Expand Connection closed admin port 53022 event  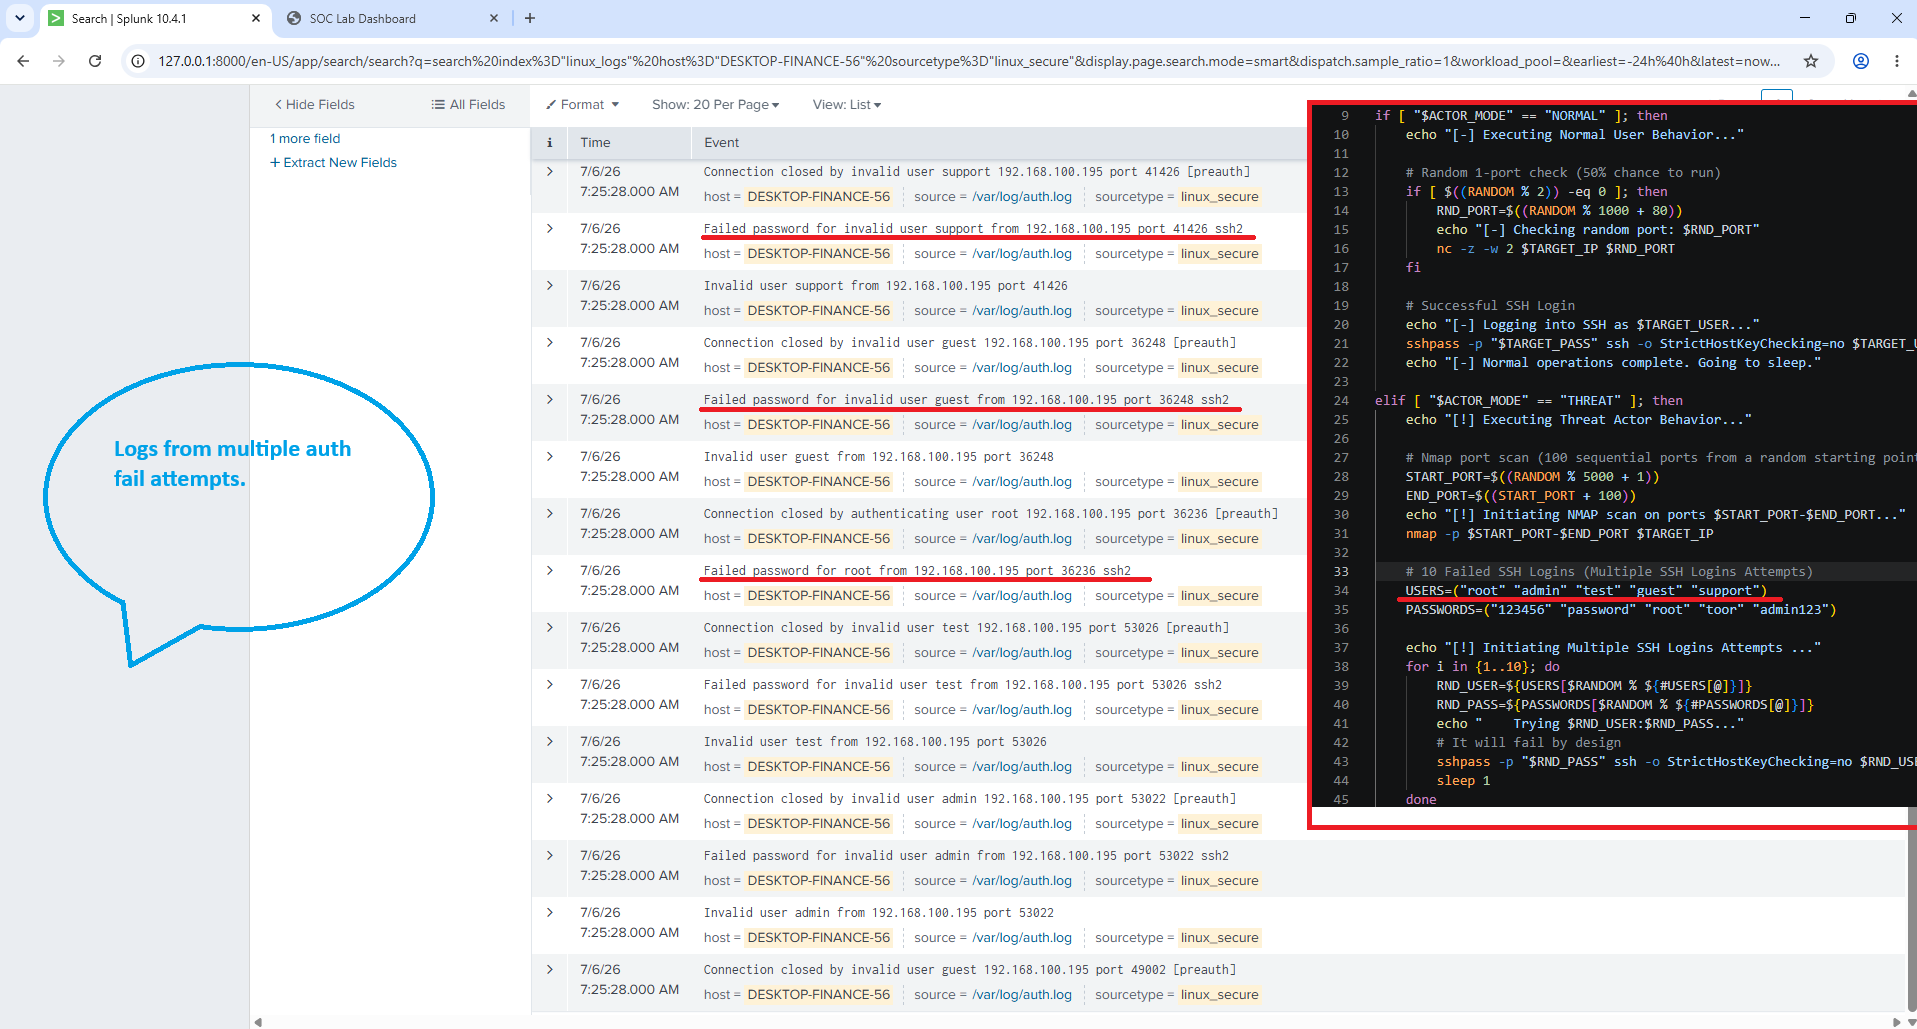[550, 799]
